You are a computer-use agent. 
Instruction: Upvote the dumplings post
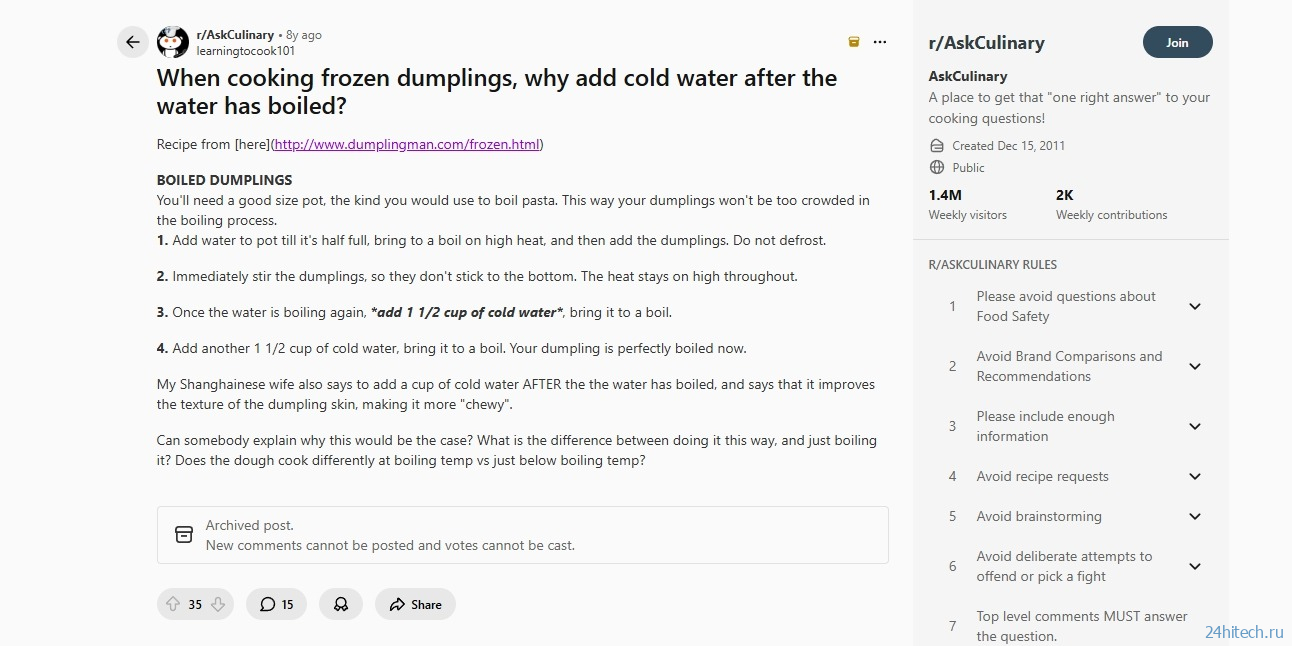pos(173,604)
